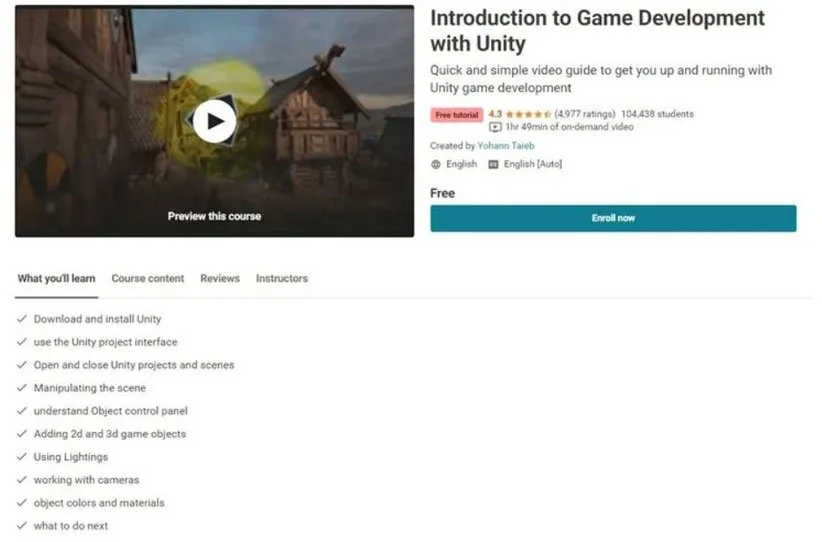The image size is (822, 542).
Task: Switch to the Reviews tab
Action: coord(220,278)
